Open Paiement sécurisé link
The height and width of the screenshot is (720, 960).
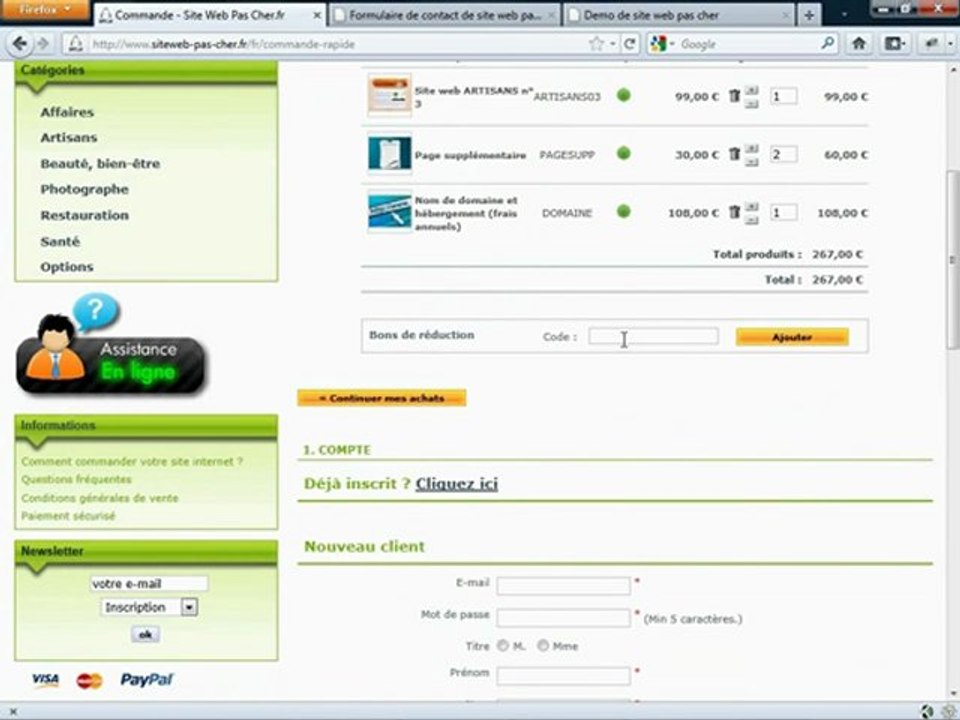click(x=68, y=516)
